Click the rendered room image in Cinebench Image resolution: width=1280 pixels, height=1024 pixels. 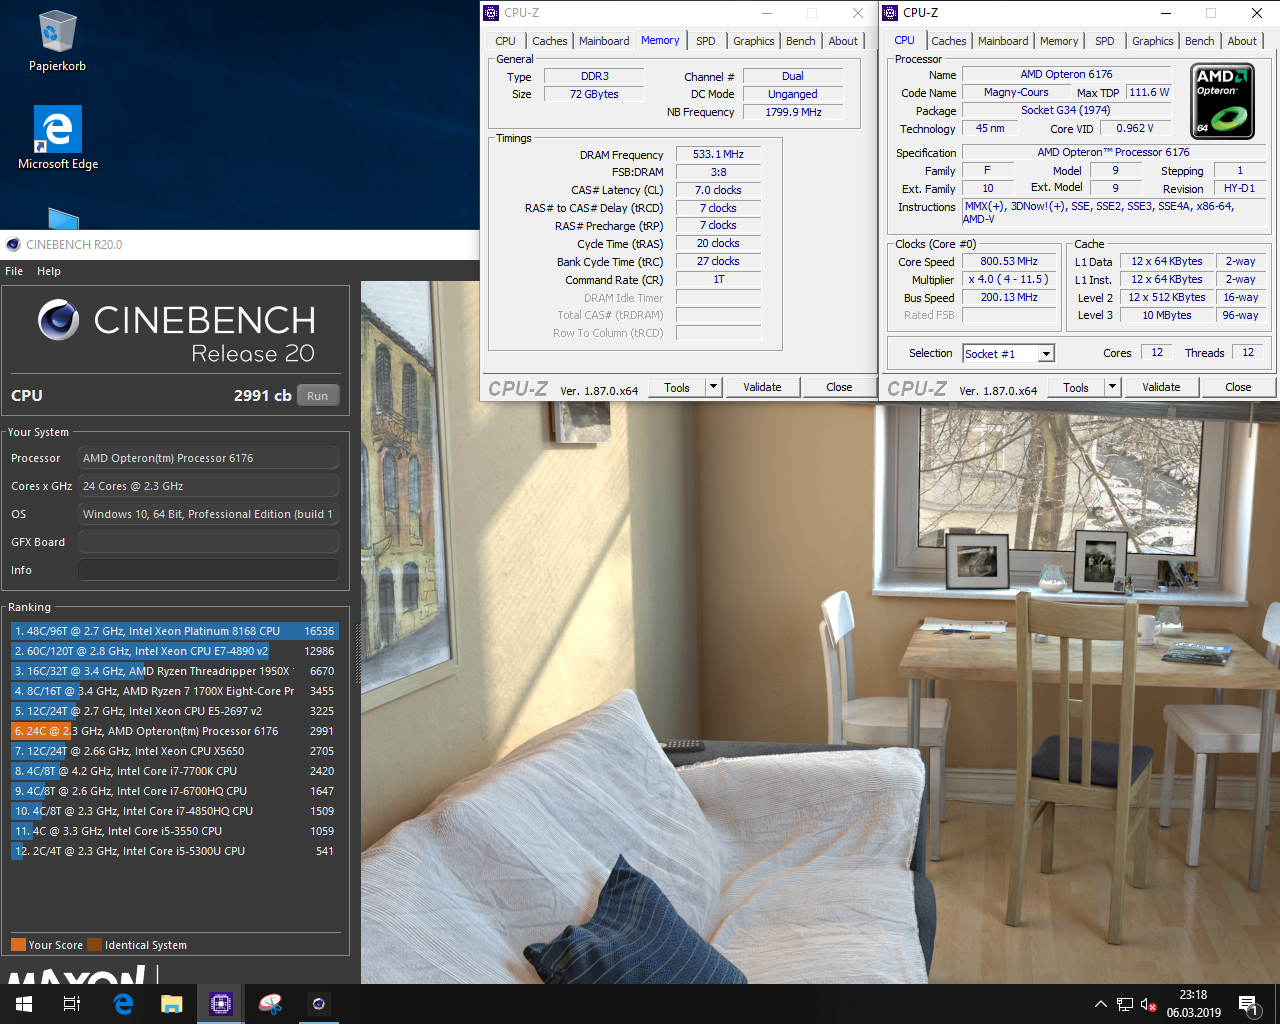tap(820, 692)
